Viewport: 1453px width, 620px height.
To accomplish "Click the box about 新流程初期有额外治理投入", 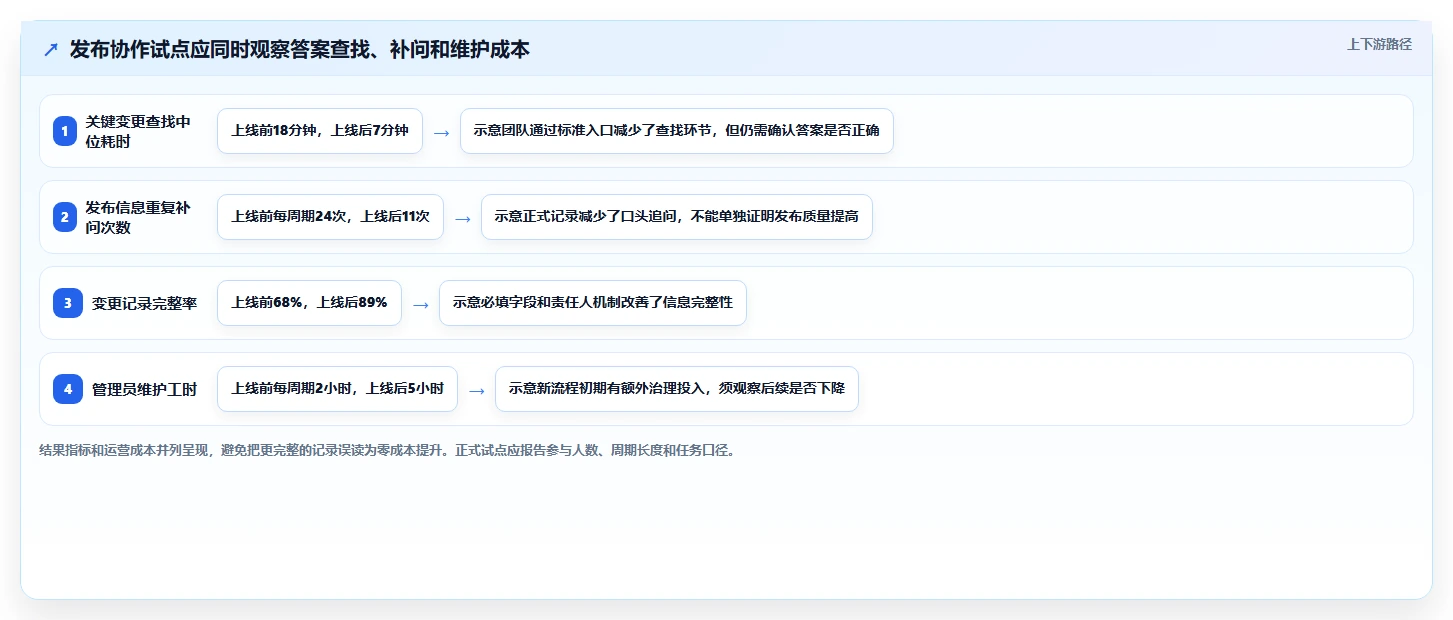I will point(677,389).
